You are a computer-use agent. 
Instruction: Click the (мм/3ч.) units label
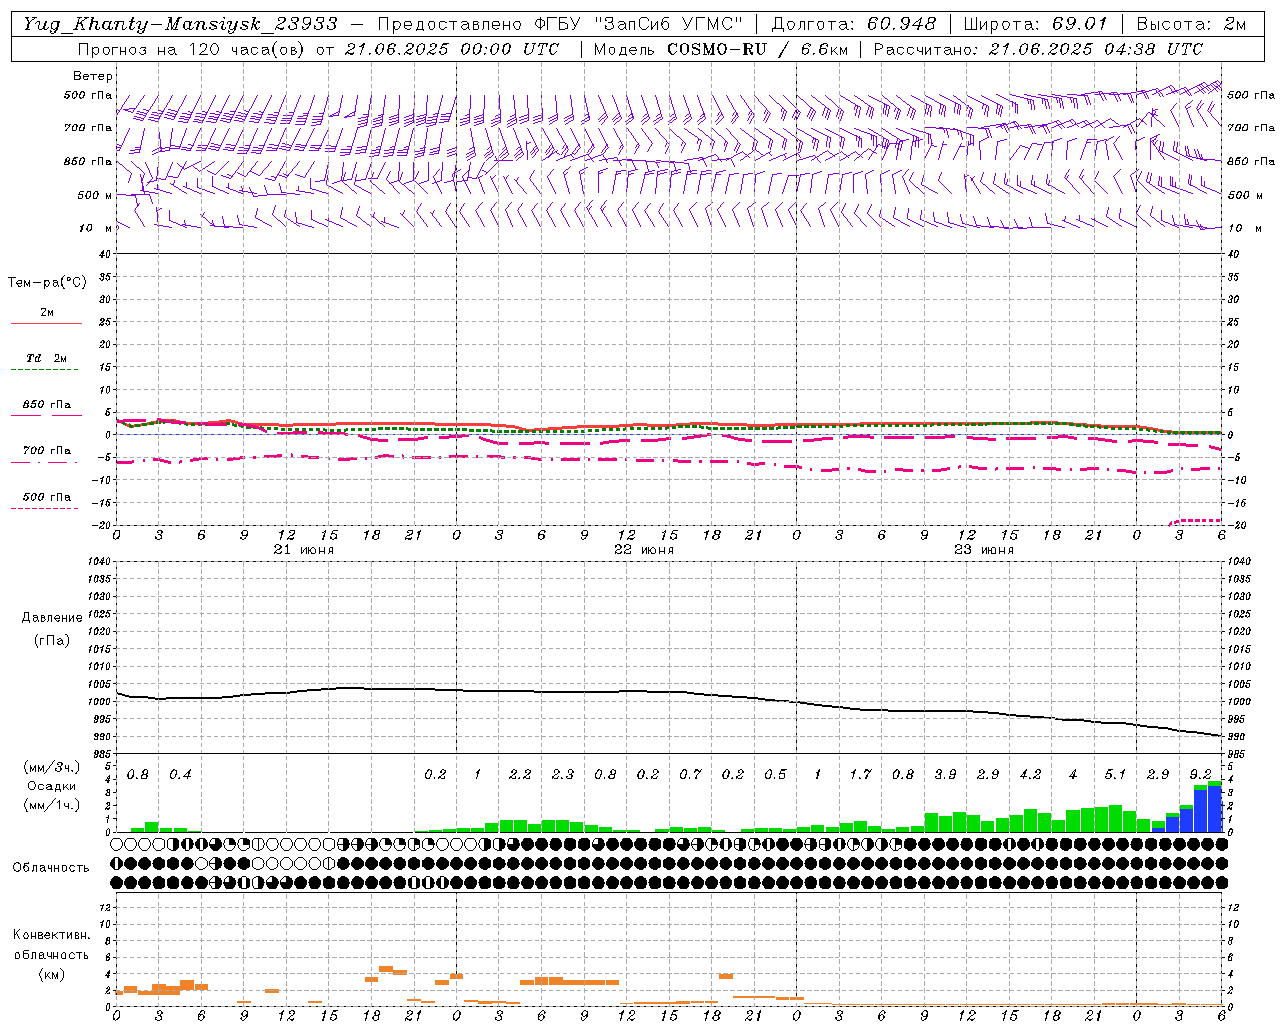51,767
